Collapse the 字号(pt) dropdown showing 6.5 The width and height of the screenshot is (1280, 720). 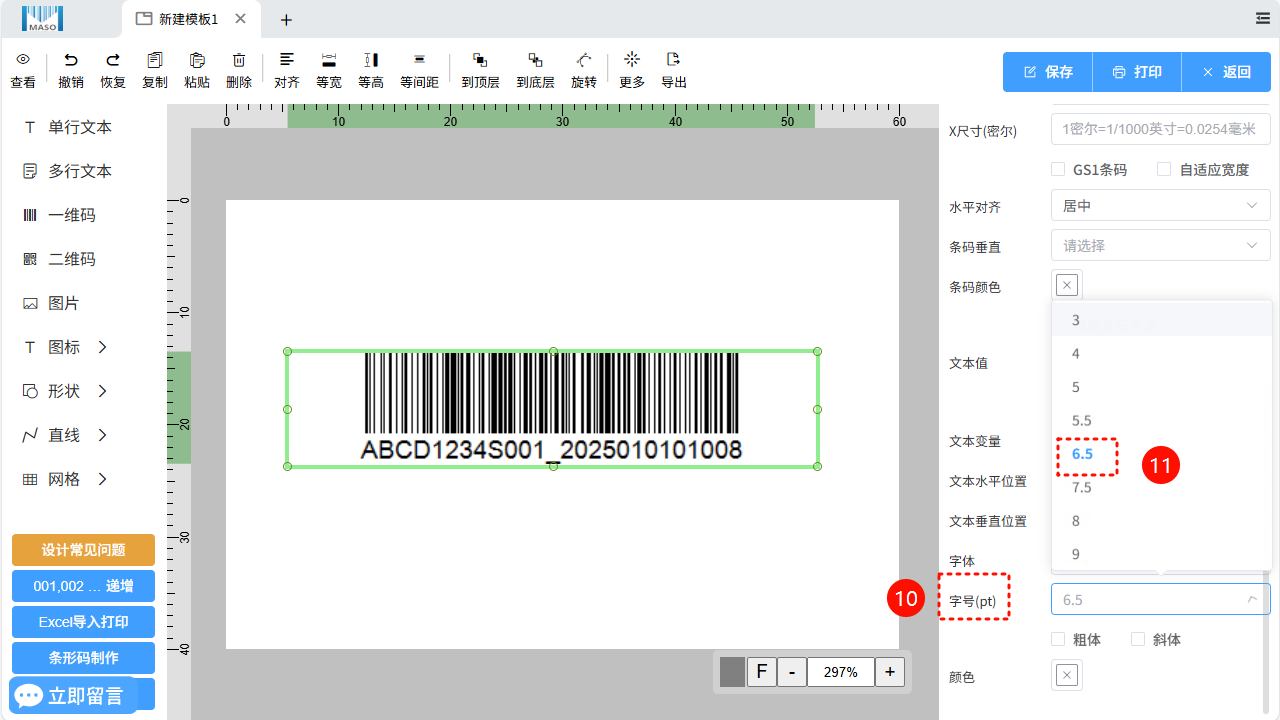(x=1161, y=599)
